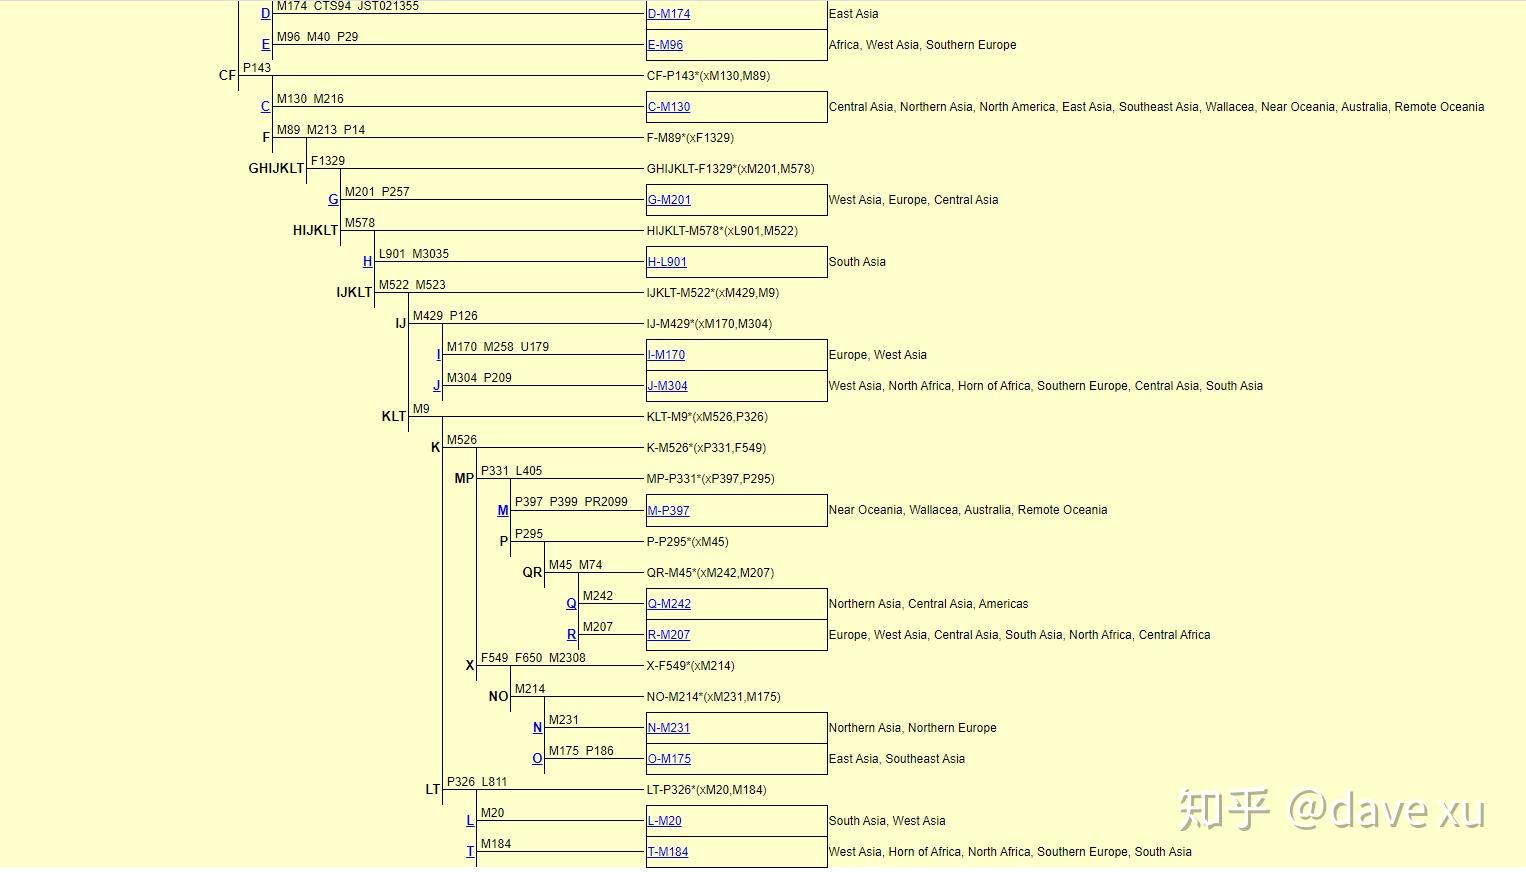The width and height of the screenshot is (1526, 873).
Task: Select the KLT-M9*(xM526,P326) text
Action: tap(707, 417)
